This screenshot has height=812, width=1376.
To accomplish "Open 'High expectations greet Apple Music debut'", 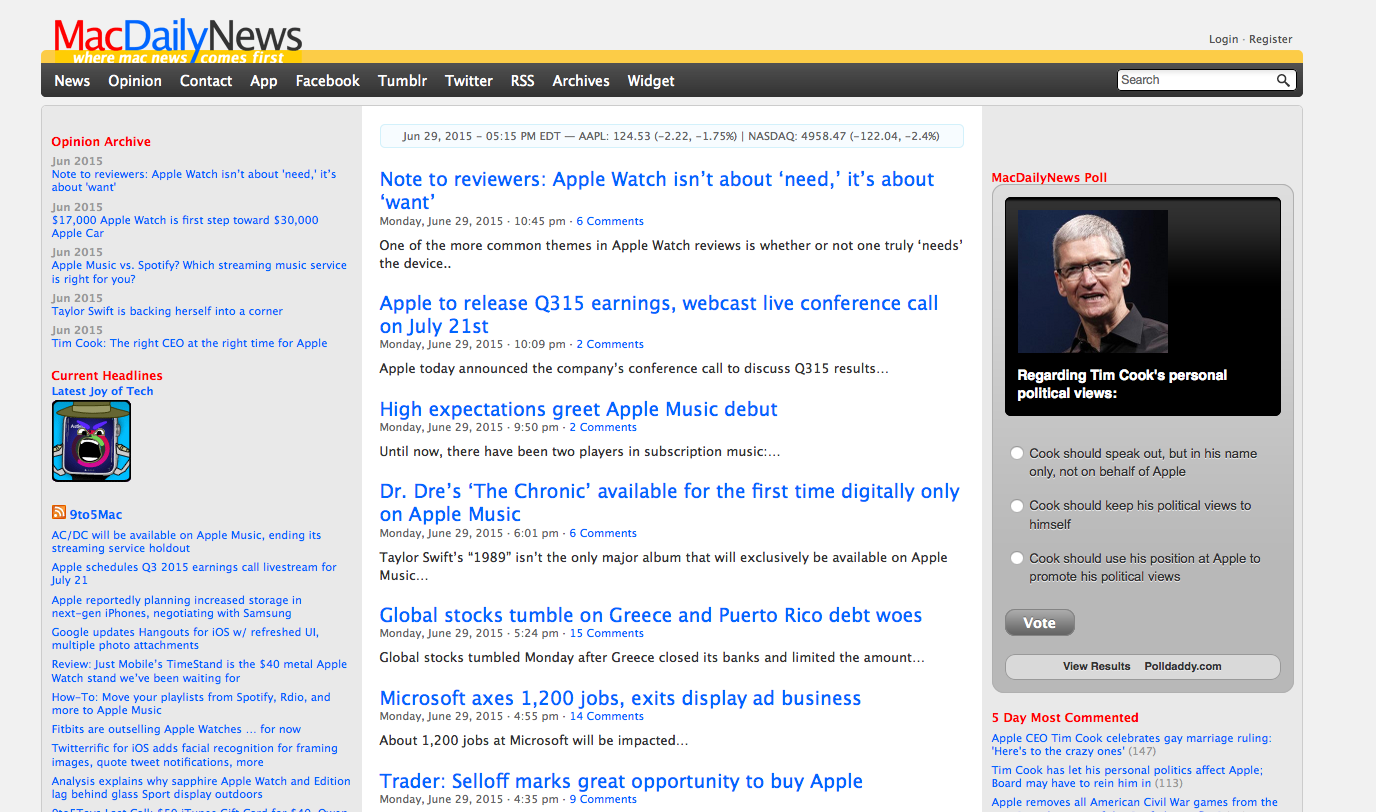I will pos(578,409).
